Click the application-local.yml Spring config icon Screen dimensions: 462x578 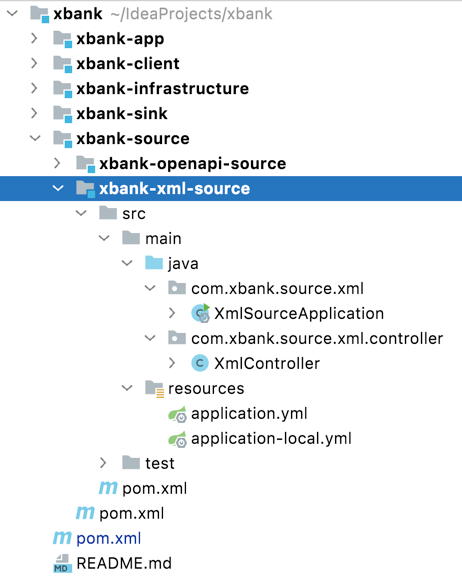pyautogui.click(x=177, y=439)
